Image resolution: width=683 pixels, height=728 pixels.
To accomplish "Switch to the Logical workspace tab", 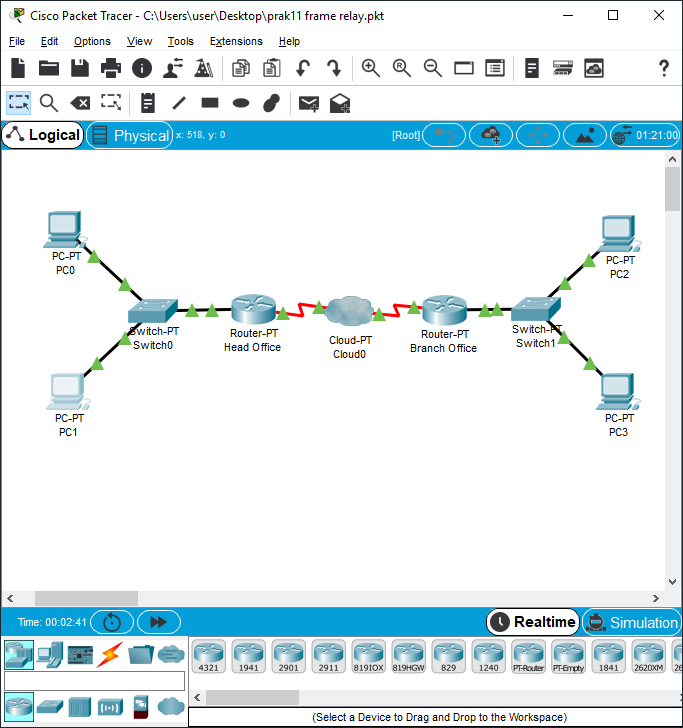I will click(x=43, y=135).
